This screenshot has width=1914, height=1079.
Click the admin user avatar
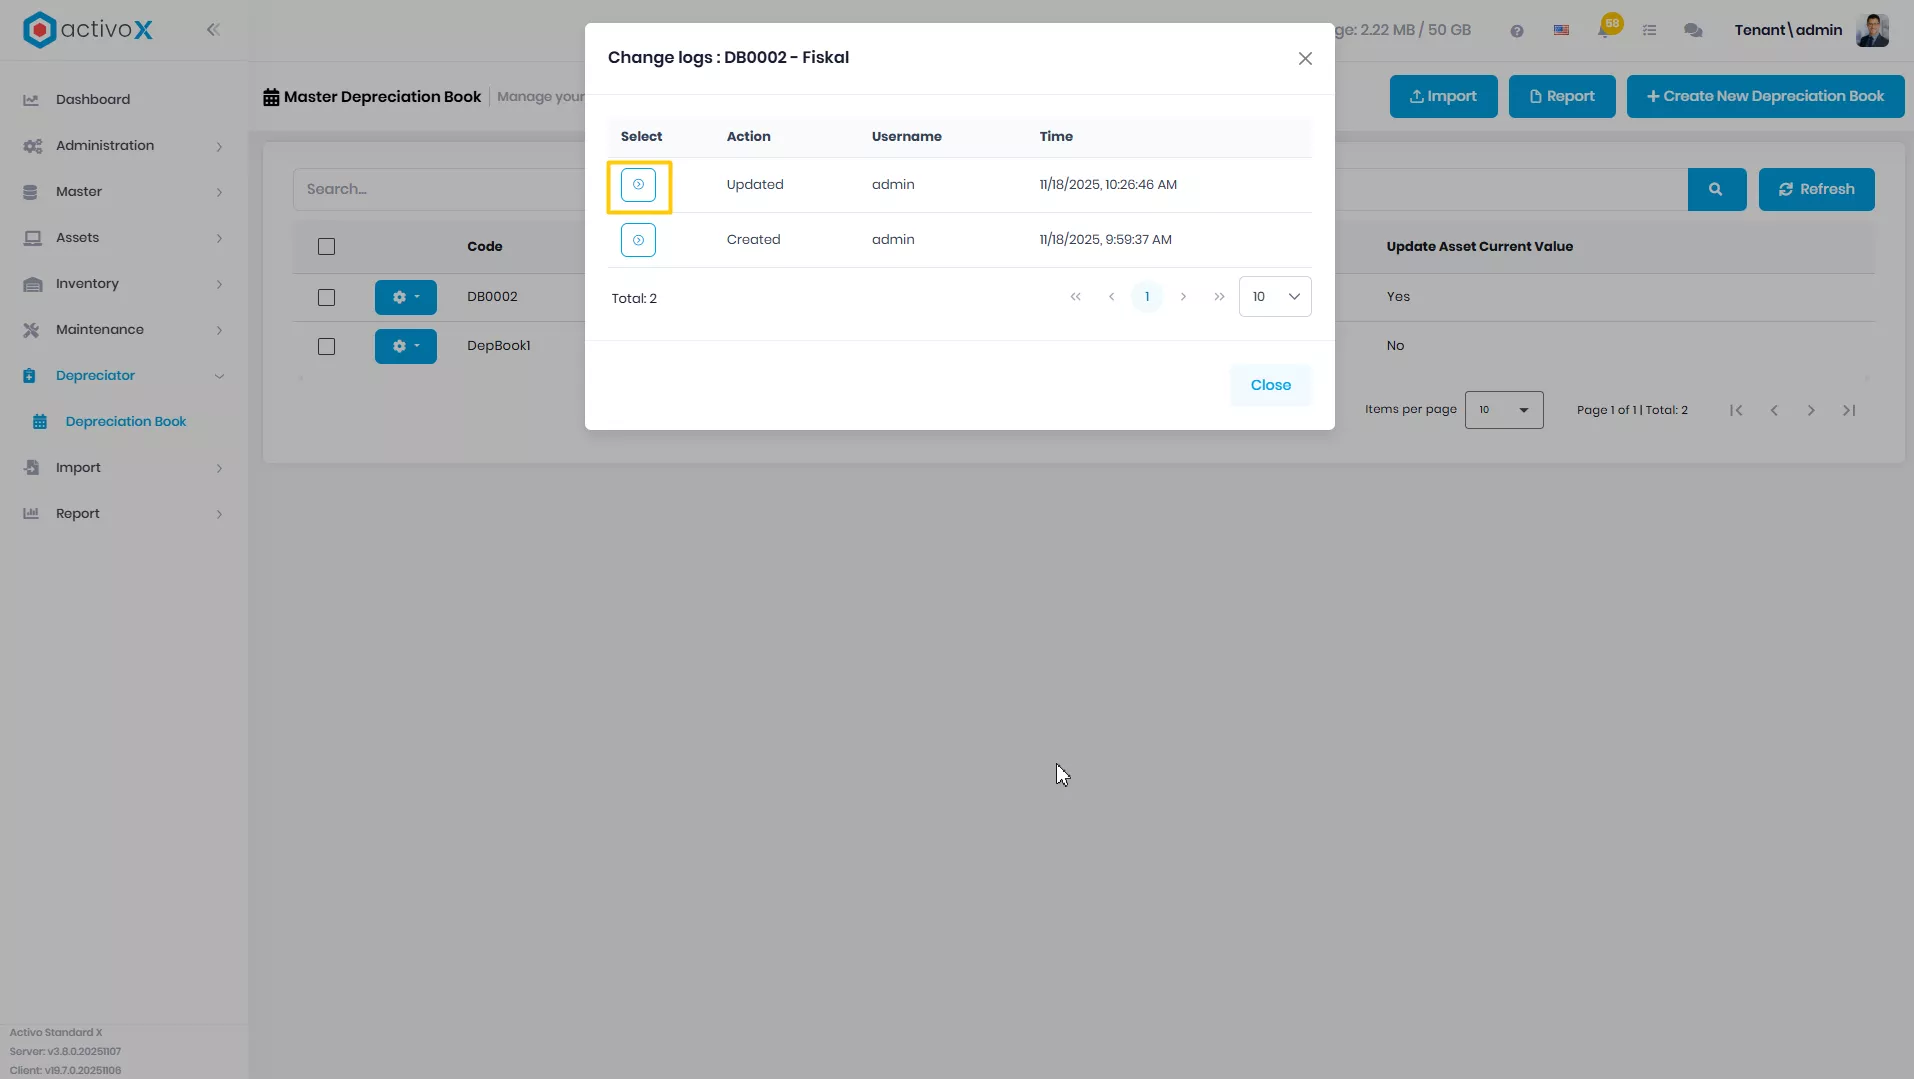pos(1872,30)
